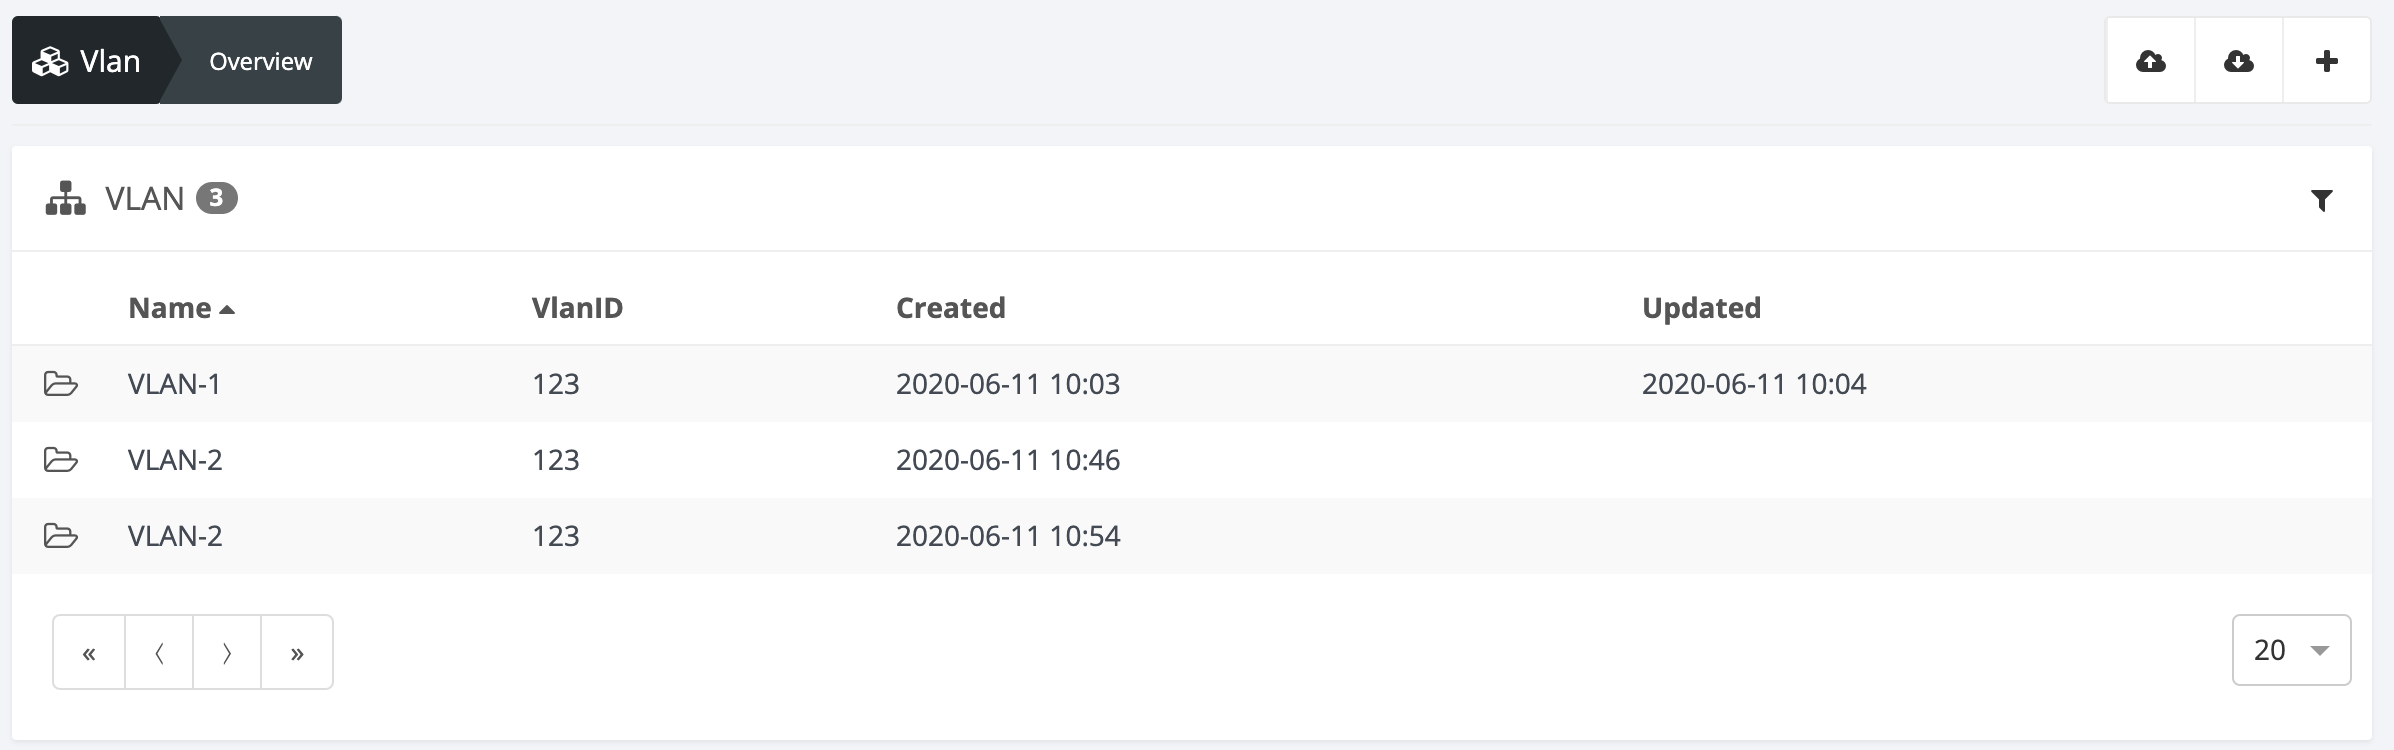2394x750 pixels.
Task: Click the VLAN count badge showing 3
Action: pyautogui.click(x=219, y=199)
